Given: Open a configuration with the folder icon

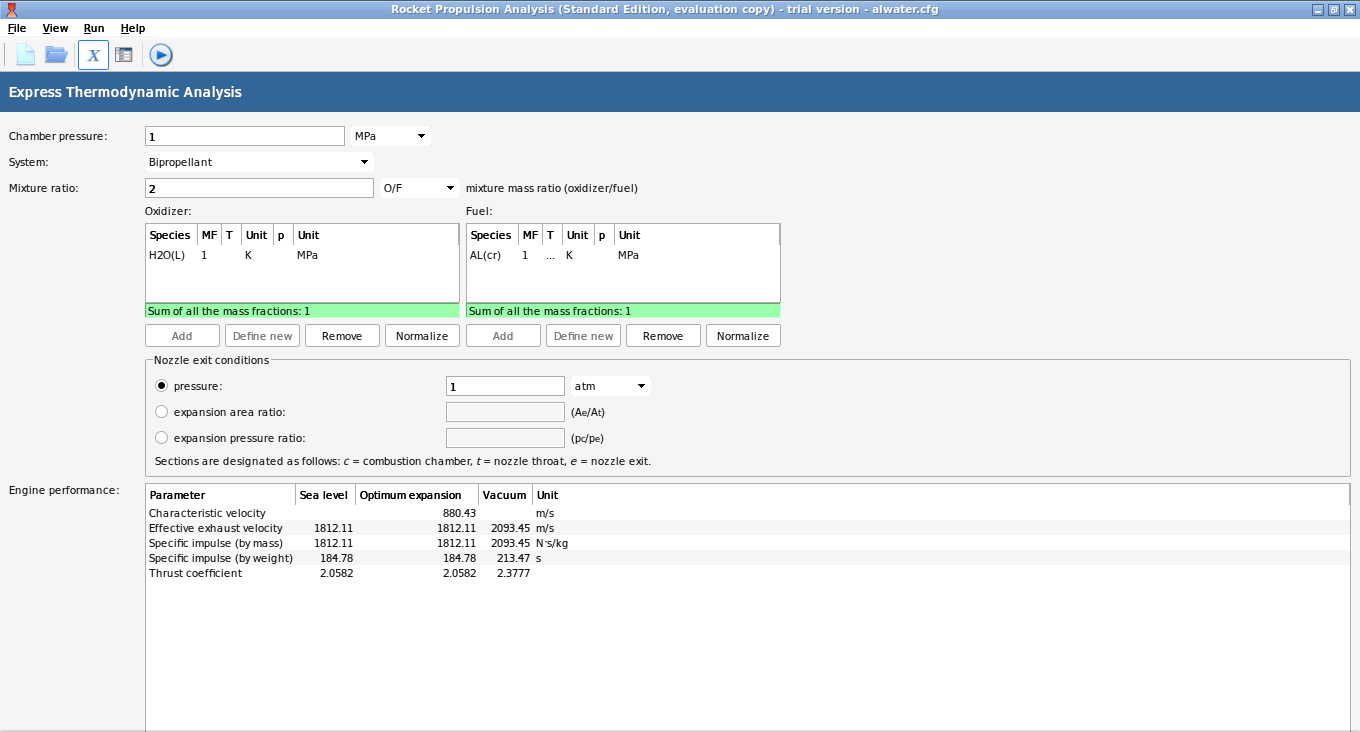Looking at the screenshot, I should pyautogui.click(x=56, y=55).
